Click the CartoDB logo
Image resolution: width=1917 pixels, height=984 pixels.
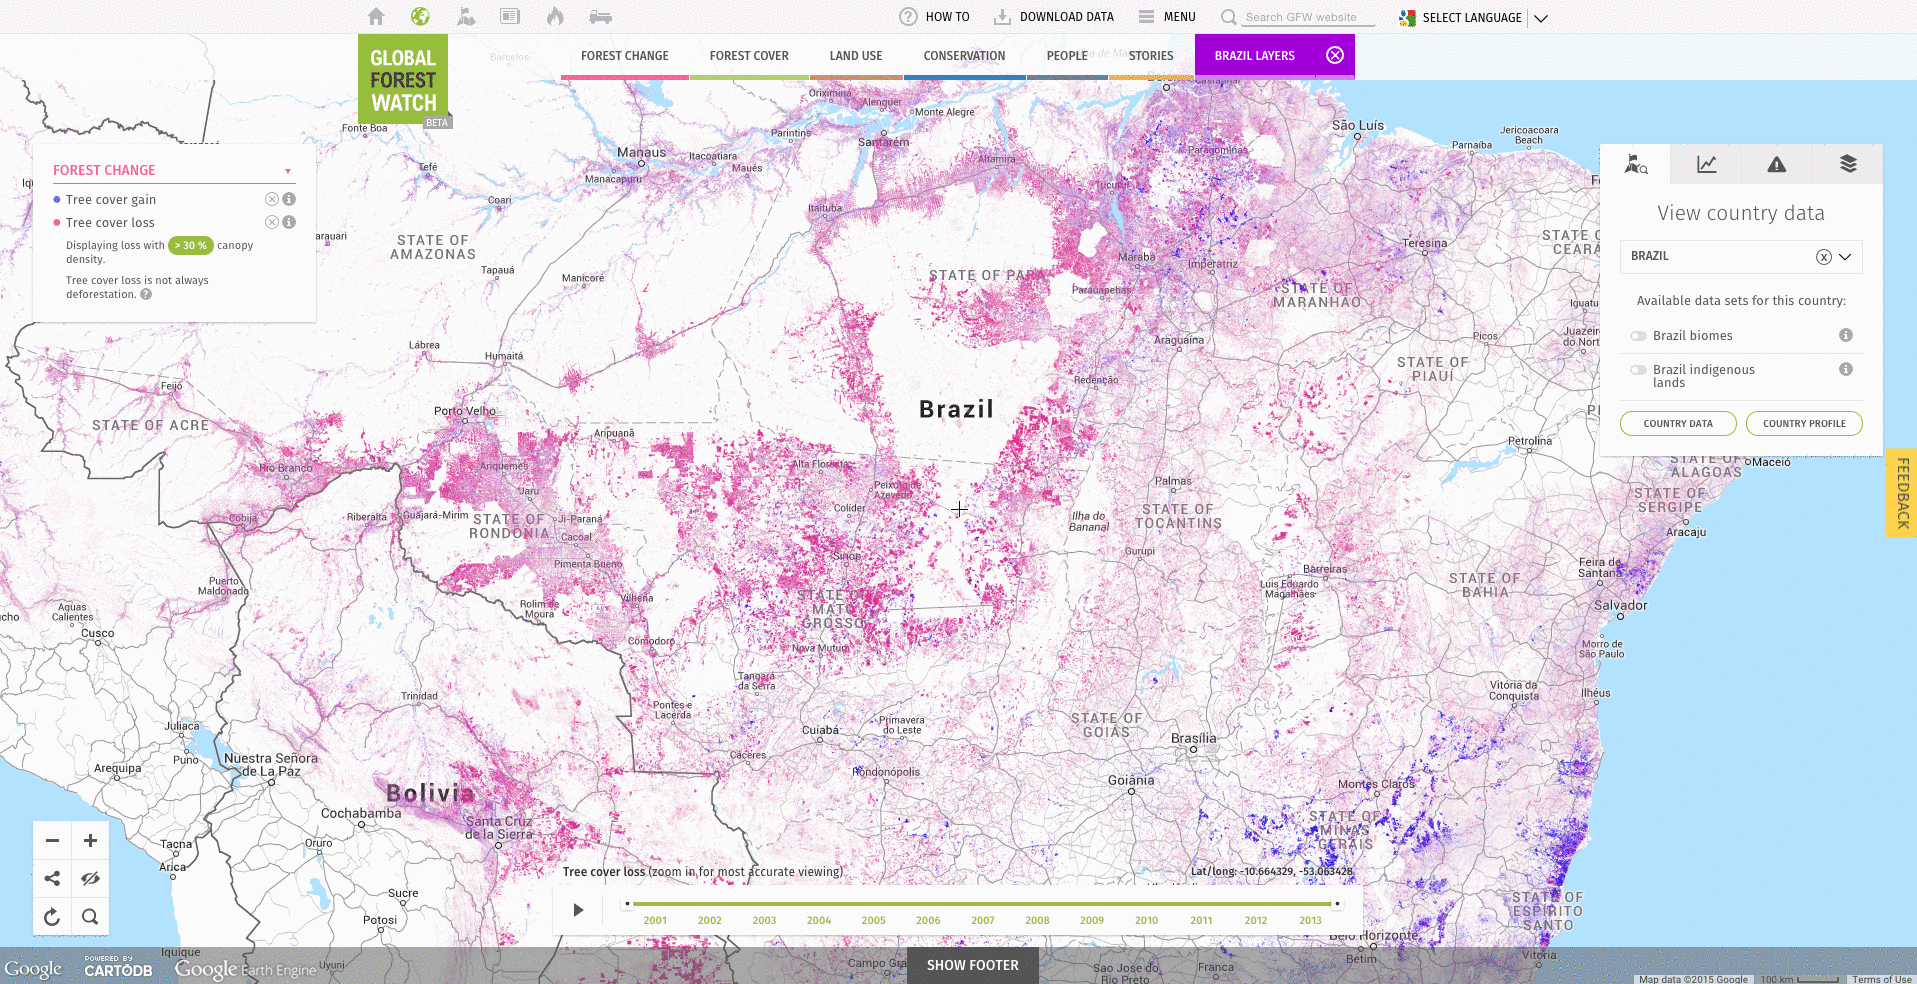[x=118, y=967]
